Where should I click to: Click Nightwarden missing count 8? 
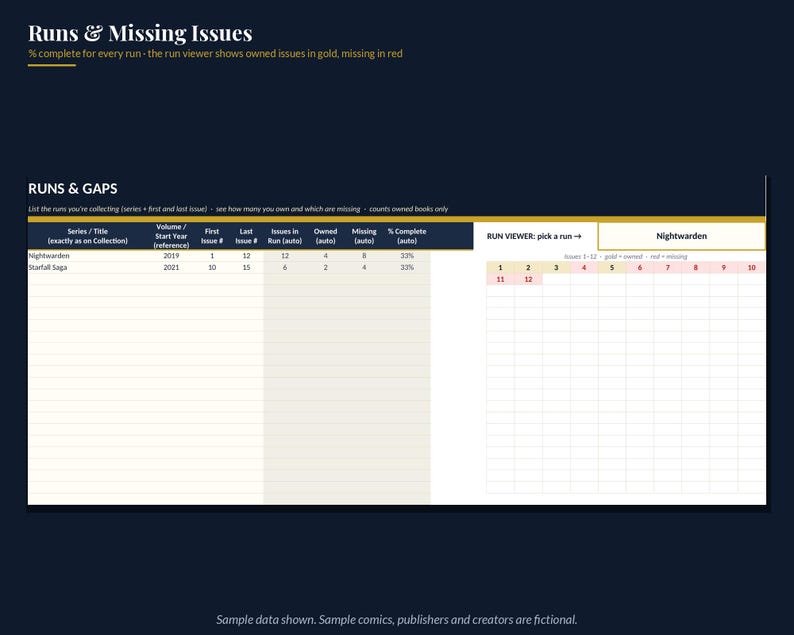[x=364, y=256]
